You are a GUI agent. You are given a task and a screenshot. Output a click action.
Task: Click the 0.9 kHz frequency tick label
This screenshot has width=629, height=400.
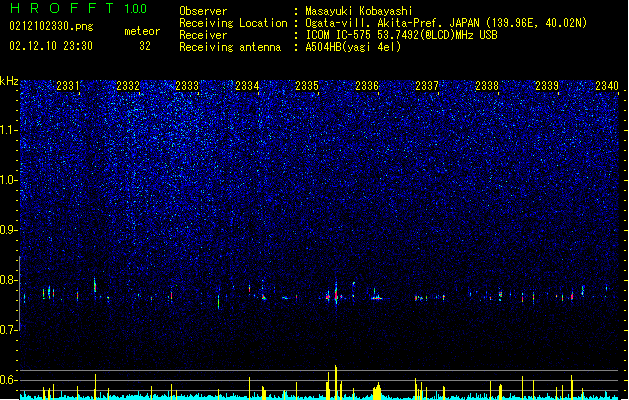pyautogui.click(x=8, y=230)
